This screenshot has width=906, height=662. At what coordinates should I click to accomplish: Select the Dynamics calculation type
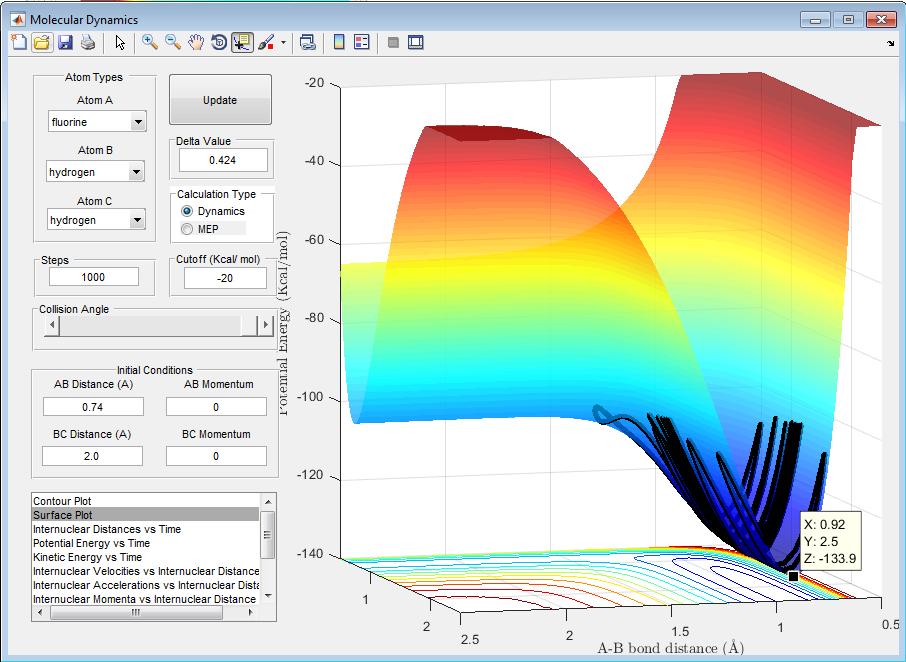pyautogui.click(x=187, y=211)
